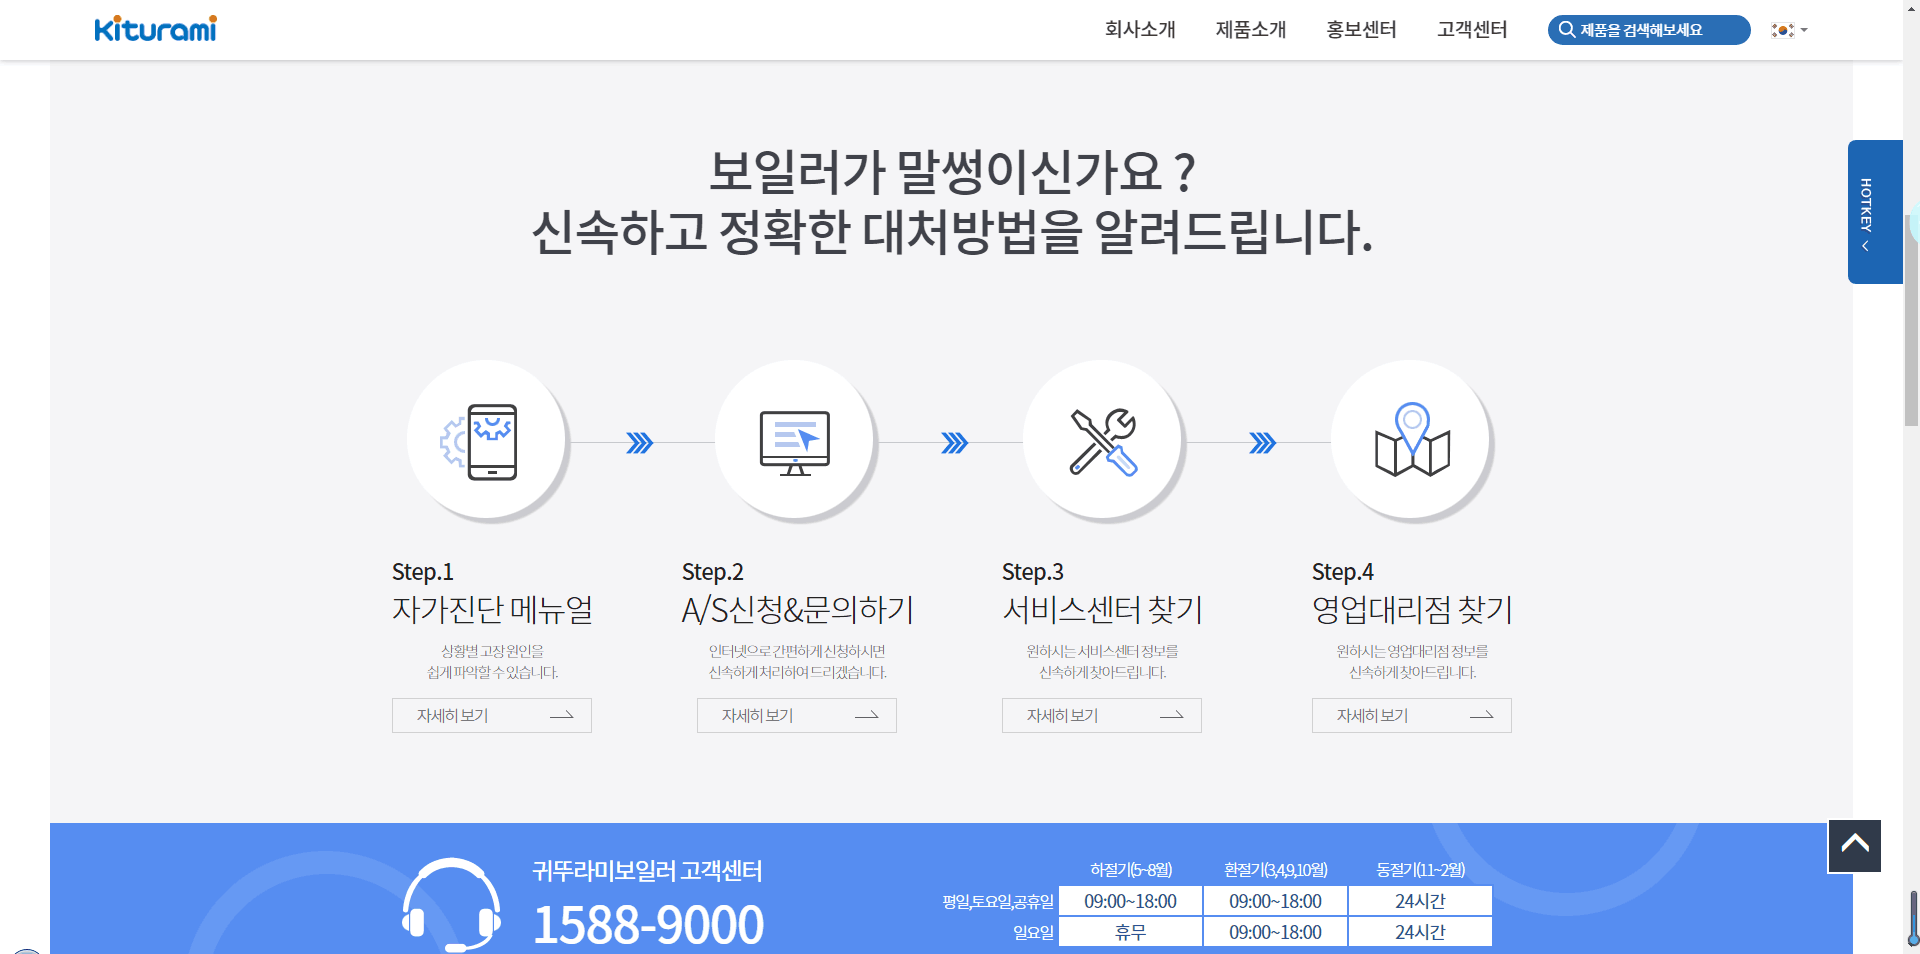Click the 평일,토요일,공휴일 row label
This screenshot has width=1920, height=954.
click(x=998, y=902)
